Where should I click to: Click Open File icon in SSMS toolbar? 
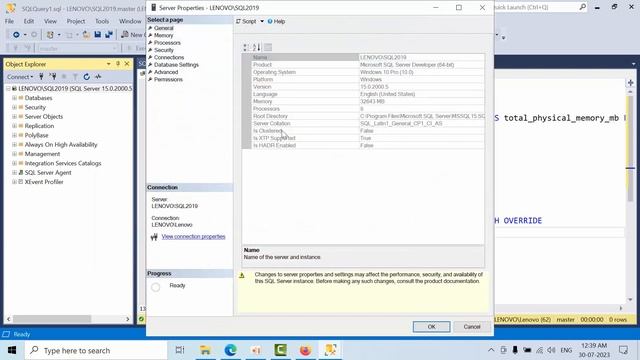coord(86,35)
